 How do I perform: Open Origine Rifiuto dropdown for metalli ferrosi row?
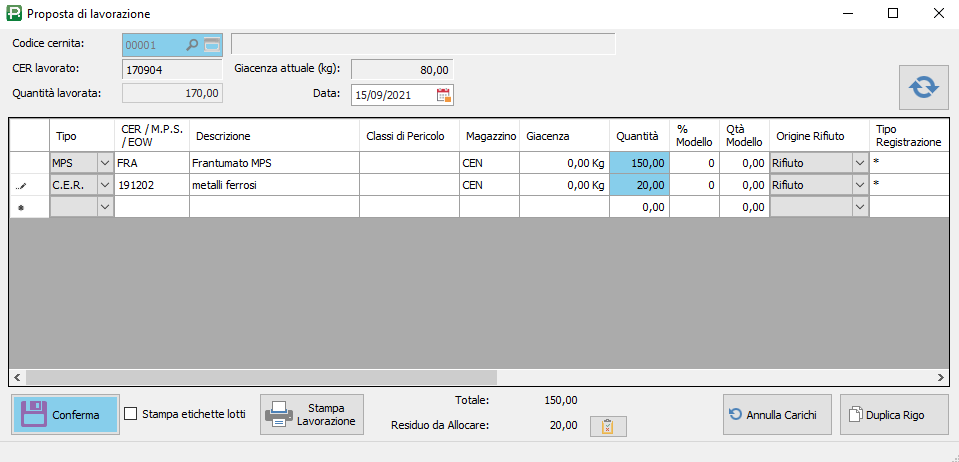point(859,185)
